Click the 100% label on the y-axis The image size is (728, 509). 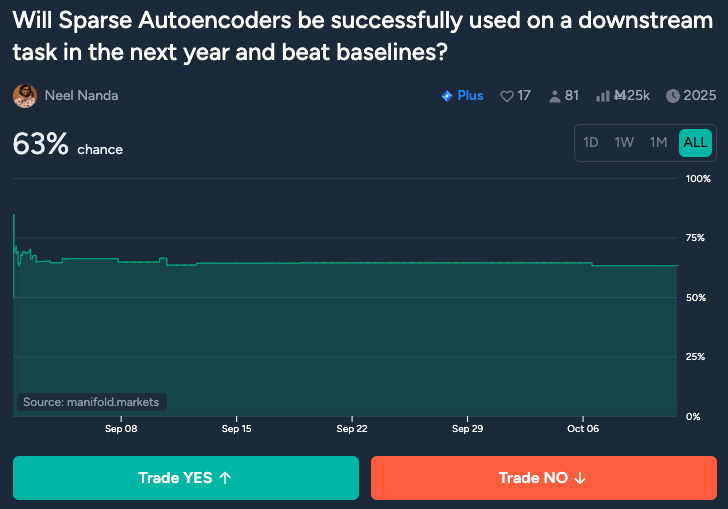pyautogui.click(x=697, y=179)
